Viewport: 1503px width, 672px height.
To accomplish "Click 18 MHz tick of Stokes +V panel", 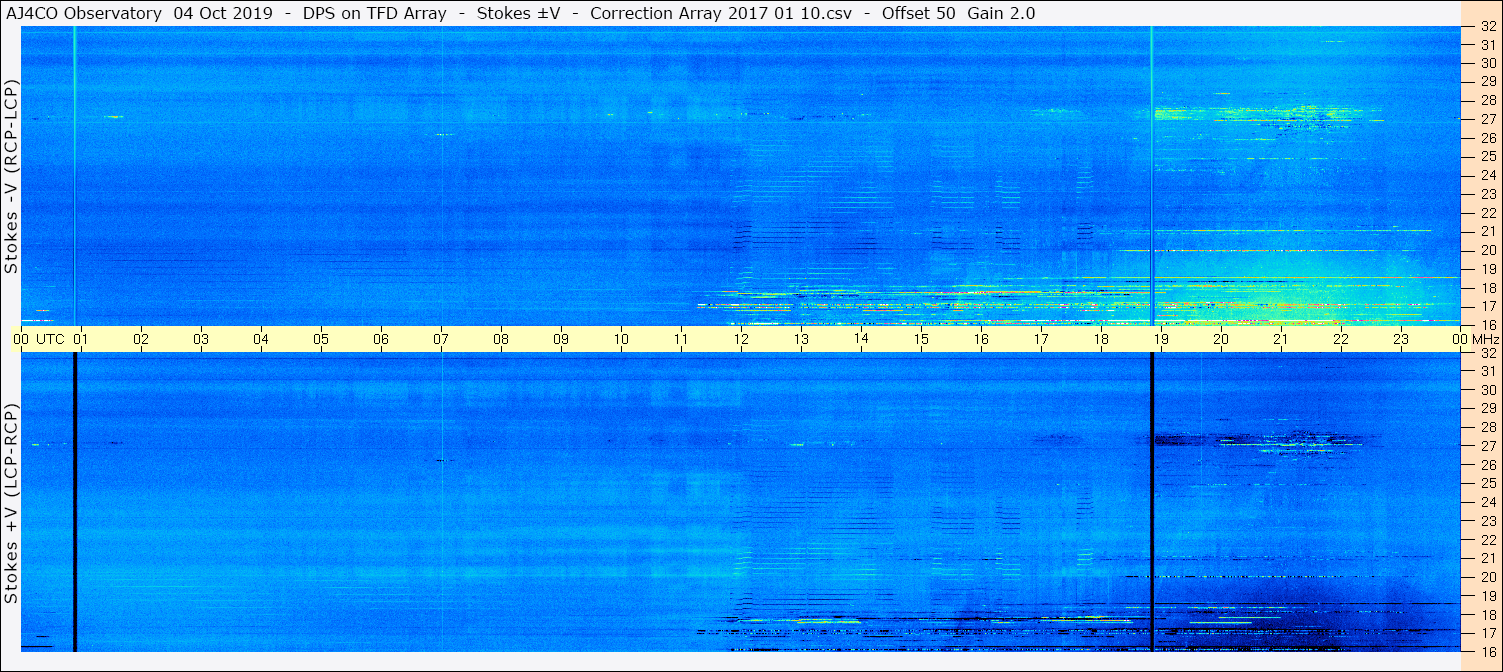I will pos(1487,615).
